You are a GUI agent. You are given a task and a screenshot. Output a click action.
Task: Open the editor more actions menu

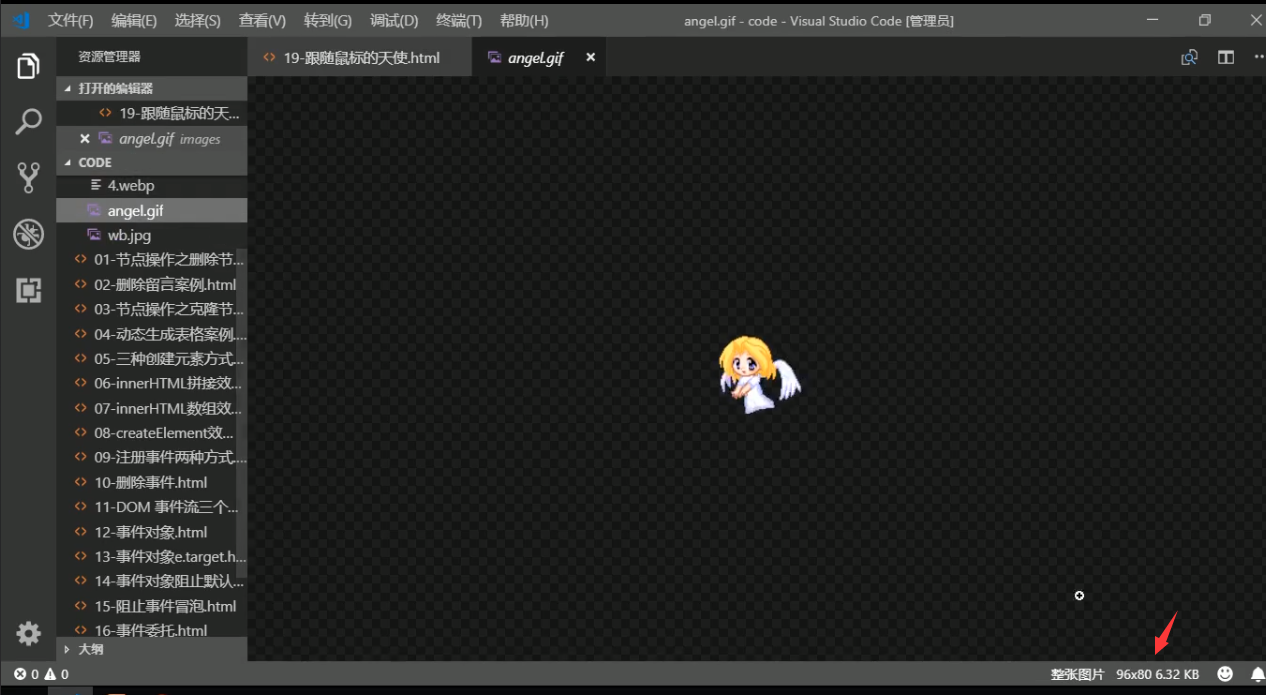click(x=1258, y=57)
